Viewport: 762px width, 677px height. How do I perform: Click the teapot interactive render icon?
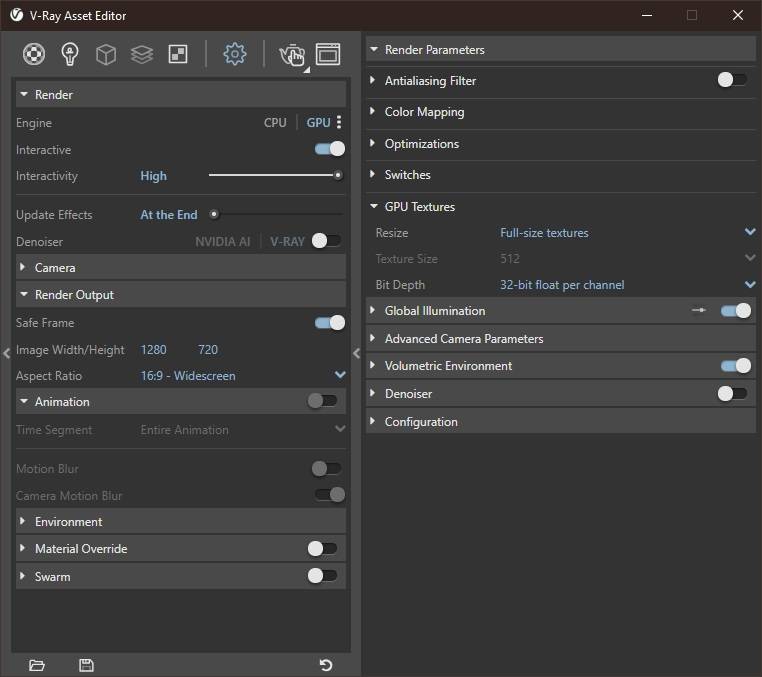292,54
